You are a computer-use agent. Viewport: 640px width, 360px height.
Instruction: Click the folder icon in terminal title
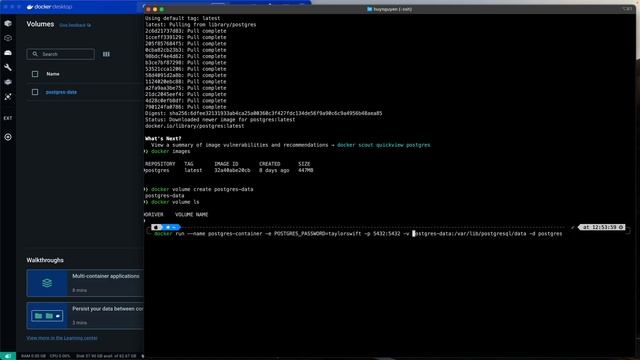pos(369,9)
